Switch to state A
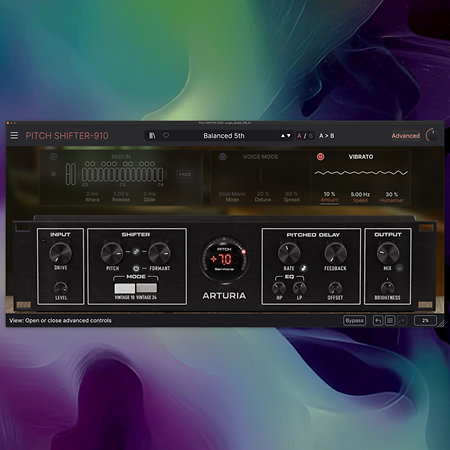 click(299, 136)
